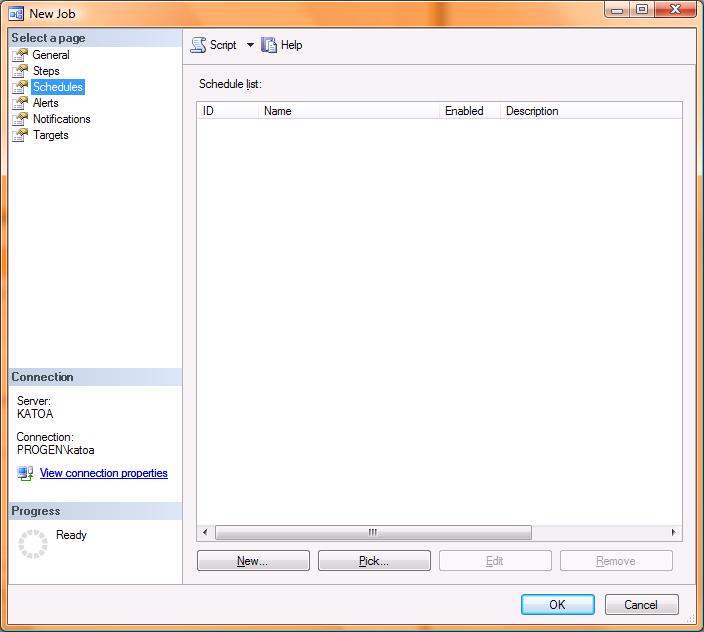Image resolution: width=704 pixels, height=632 pixels.
Task: Click the Help book icon
Action: coord(269,45)
